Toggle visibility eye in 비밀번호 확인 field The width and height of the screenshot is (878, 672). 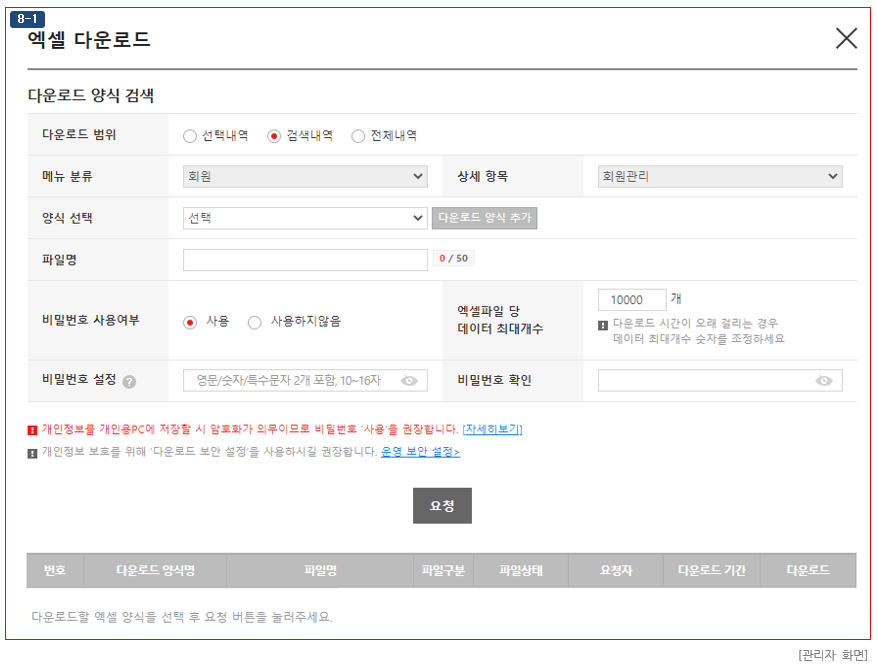[x=824, y=381]
